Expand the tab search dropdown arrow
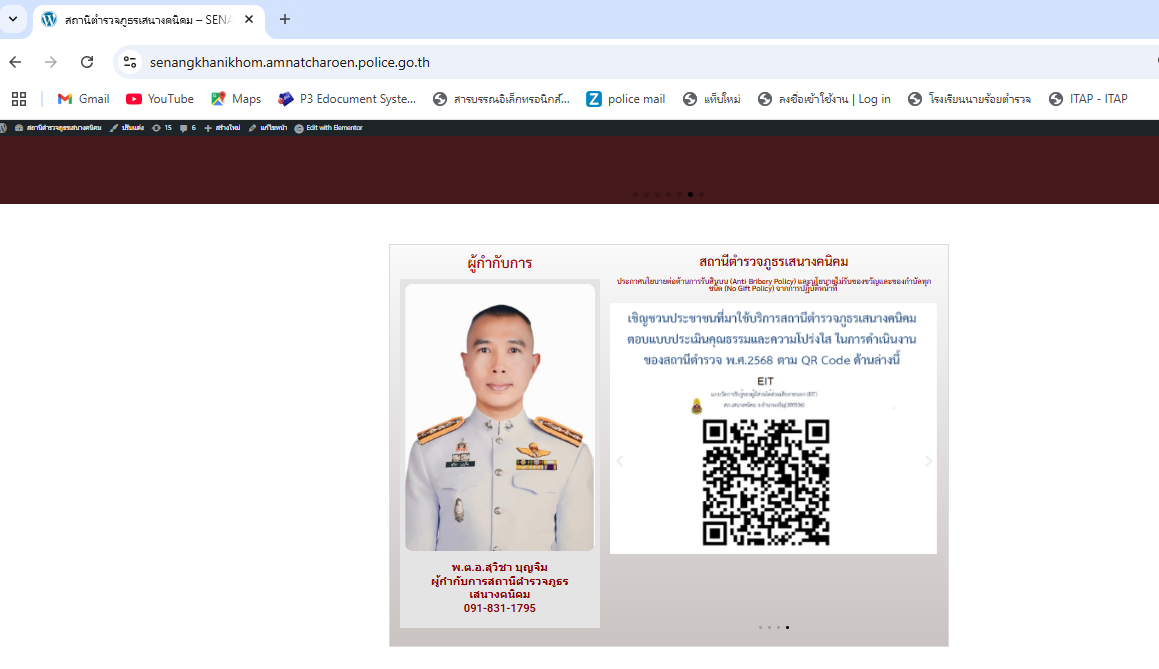The image size is (1159, 669). pyautogui.click(x=13, y=19)
